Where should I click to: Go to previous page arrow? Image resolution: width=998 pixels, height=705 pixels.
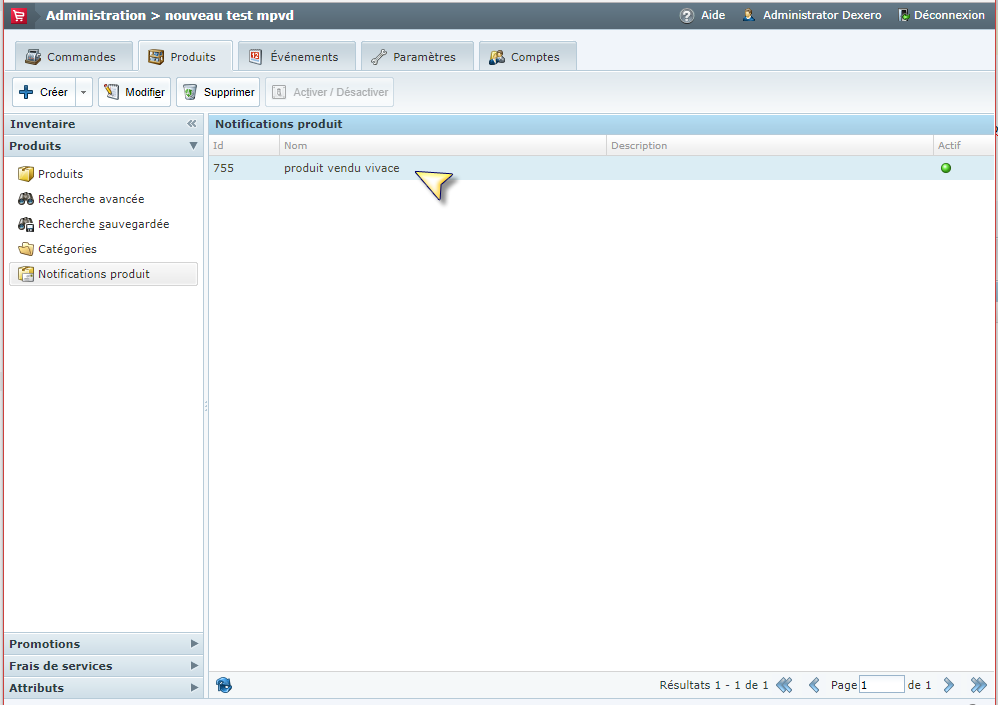(814, 685)
